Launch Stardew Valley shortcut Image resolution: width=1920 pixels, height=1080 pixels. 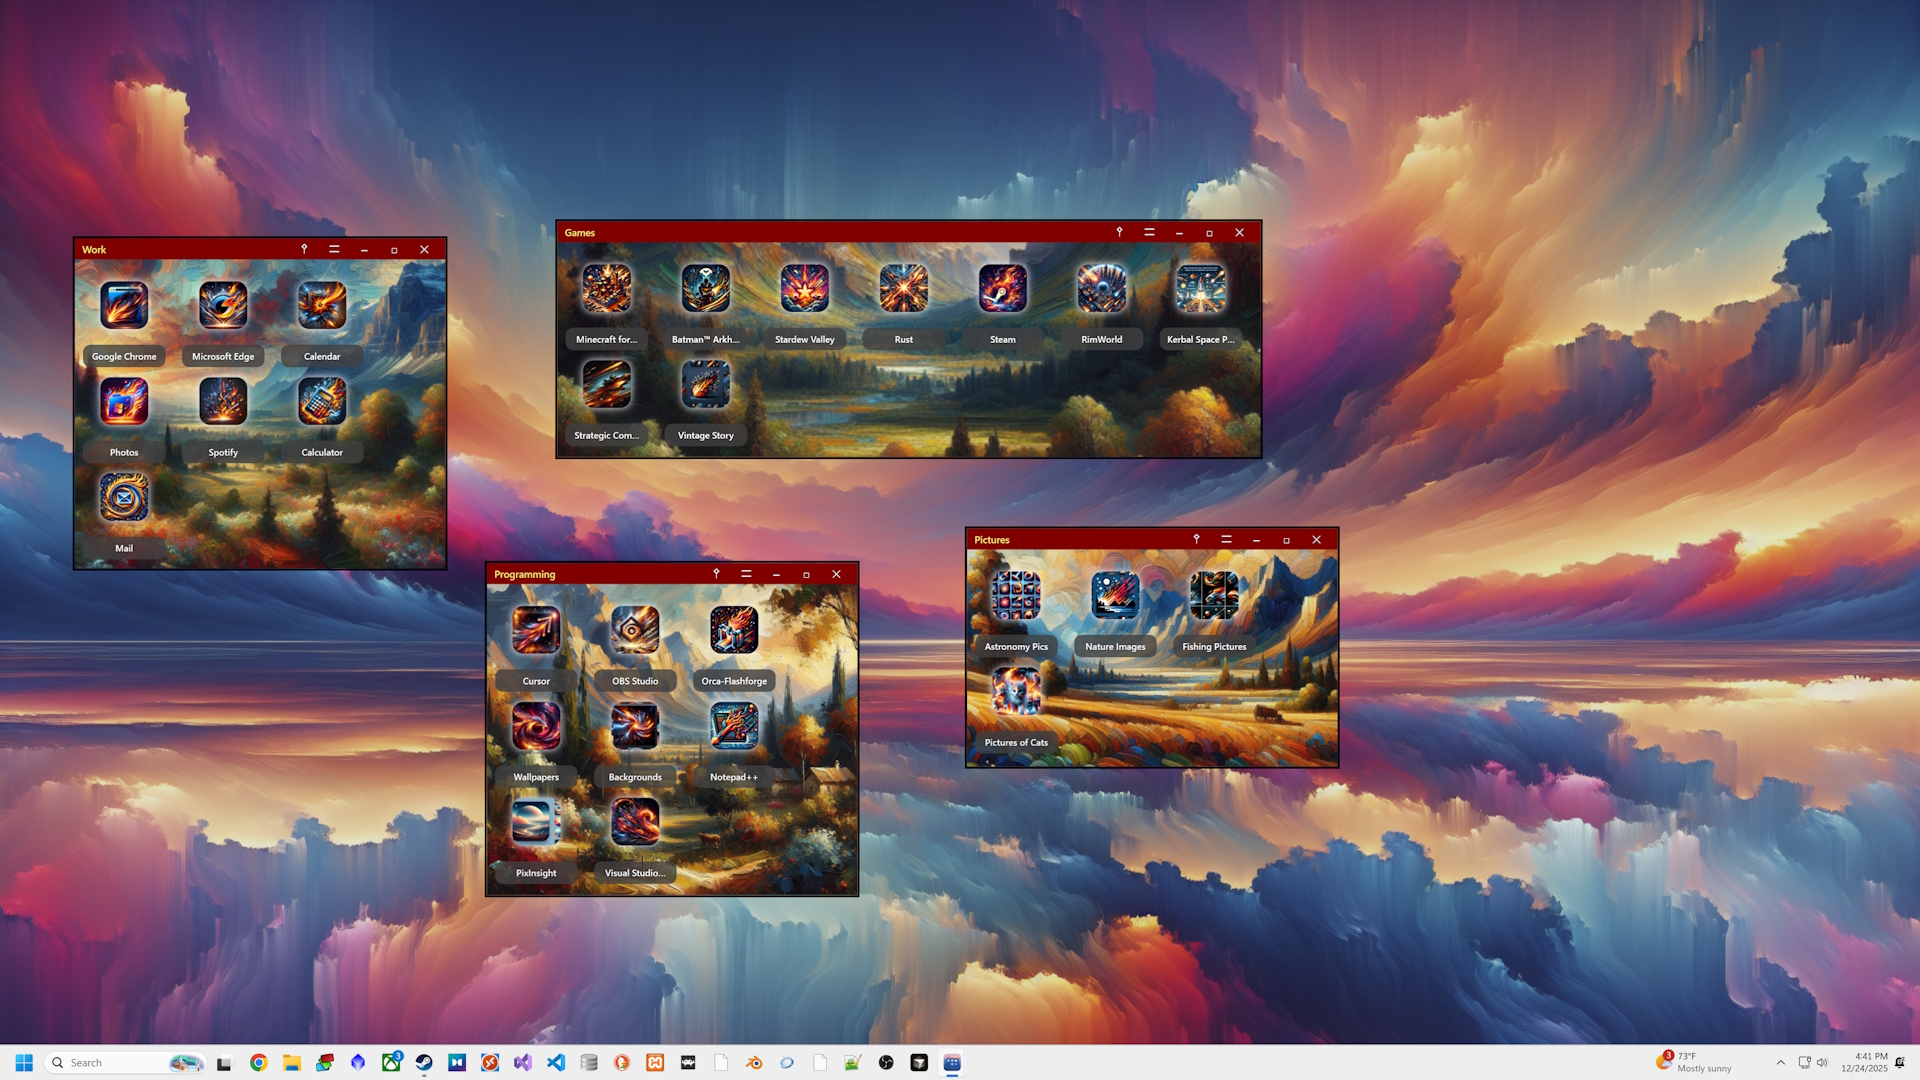pos(805,289)
